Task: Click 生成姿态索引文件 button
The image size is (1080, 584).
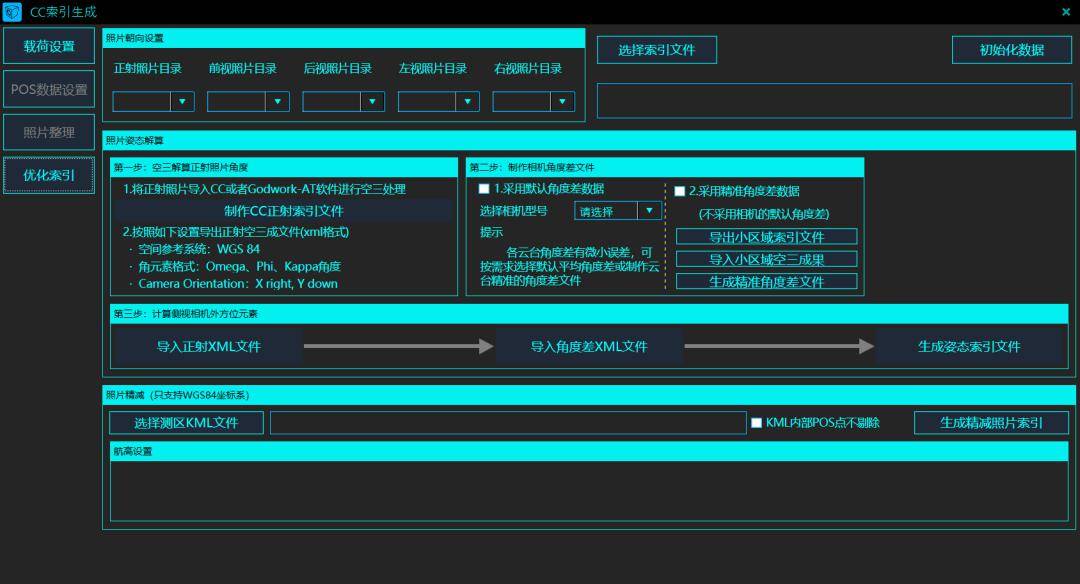Action: coord(969,346)
